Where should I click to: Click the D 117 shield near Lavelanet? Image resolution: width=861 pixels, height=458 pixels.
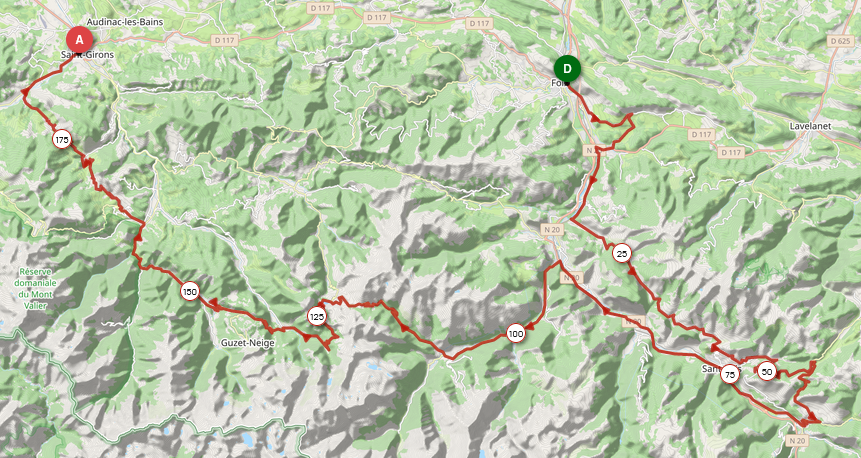click(731, 152)
